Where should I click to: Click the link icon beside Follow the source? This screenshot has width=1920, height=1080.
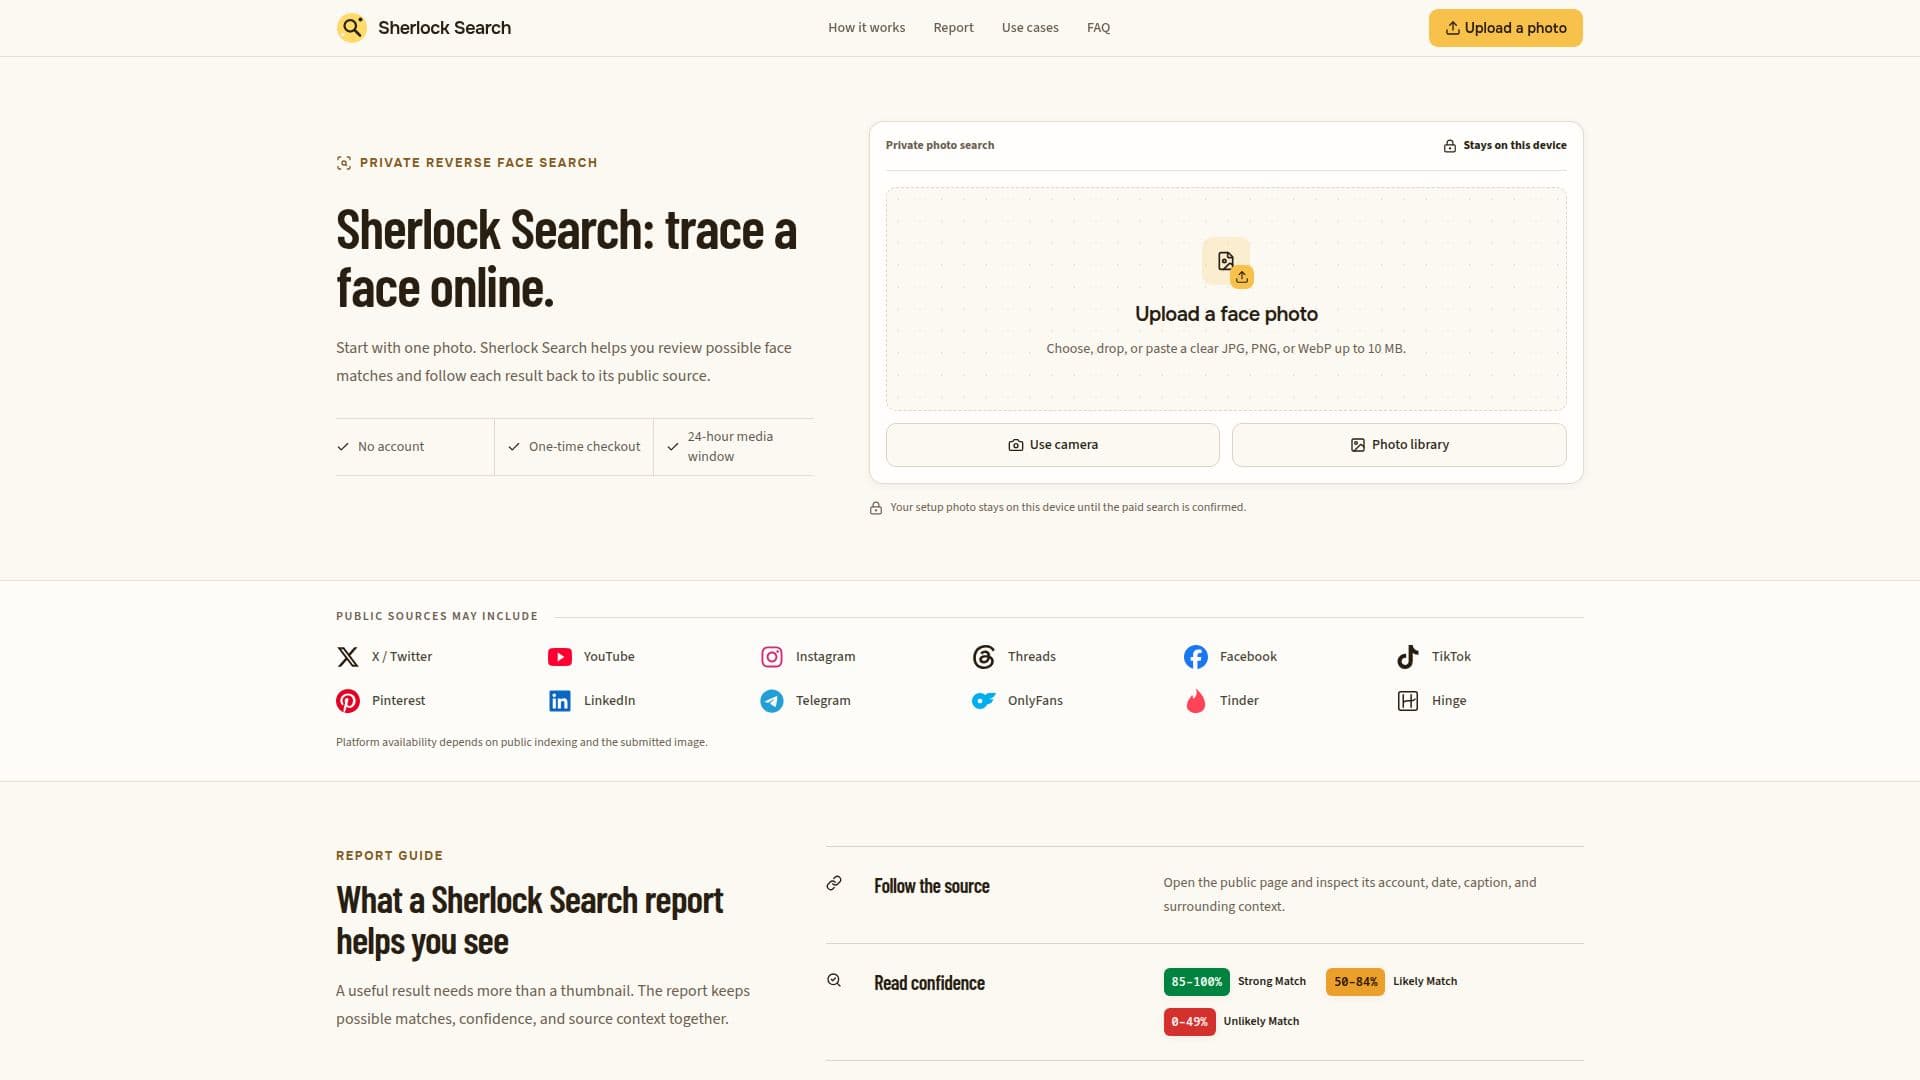834,883
